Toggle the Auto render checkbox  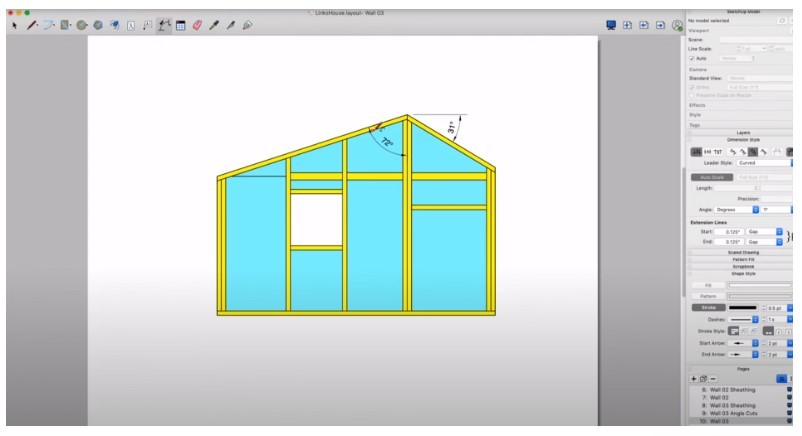(692, 59)
